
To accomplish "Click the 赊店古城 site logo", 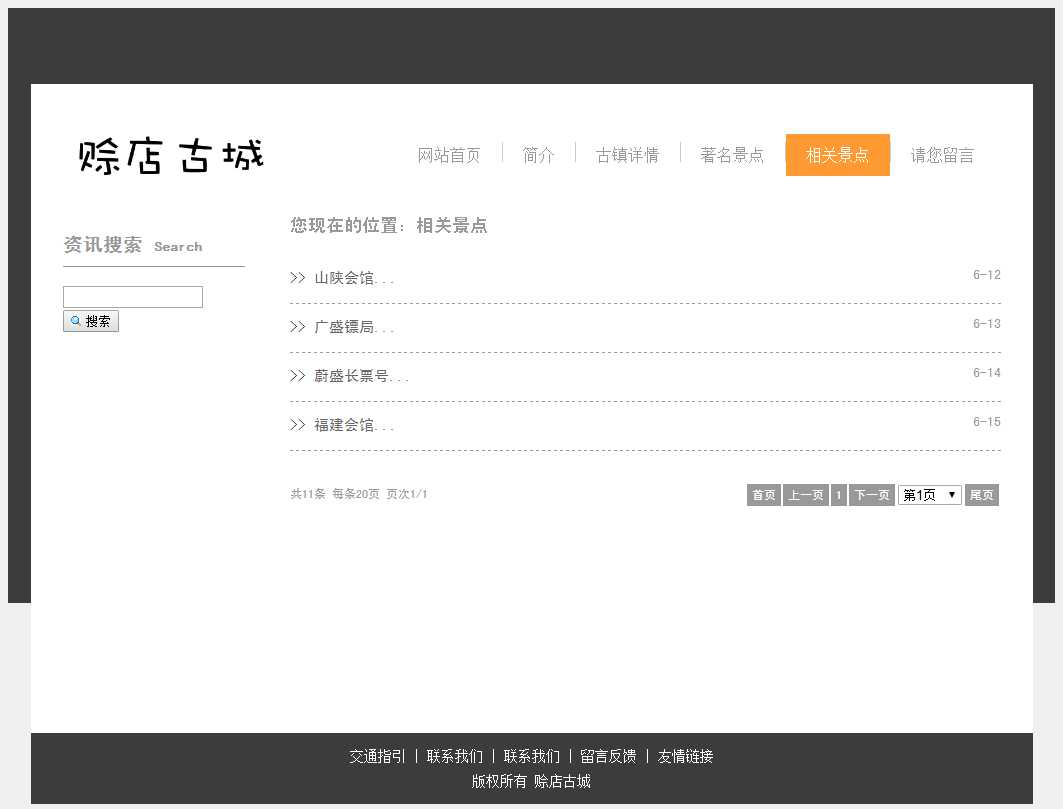I will tap(171, 156).
